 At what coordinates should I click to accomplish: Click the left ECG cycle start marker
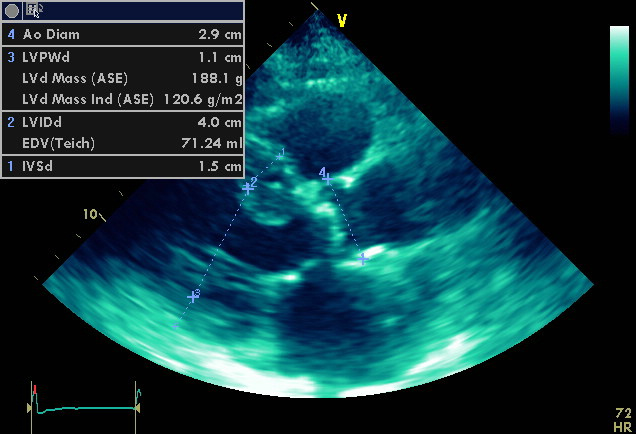pyautogui.click(x=30, y=408)
